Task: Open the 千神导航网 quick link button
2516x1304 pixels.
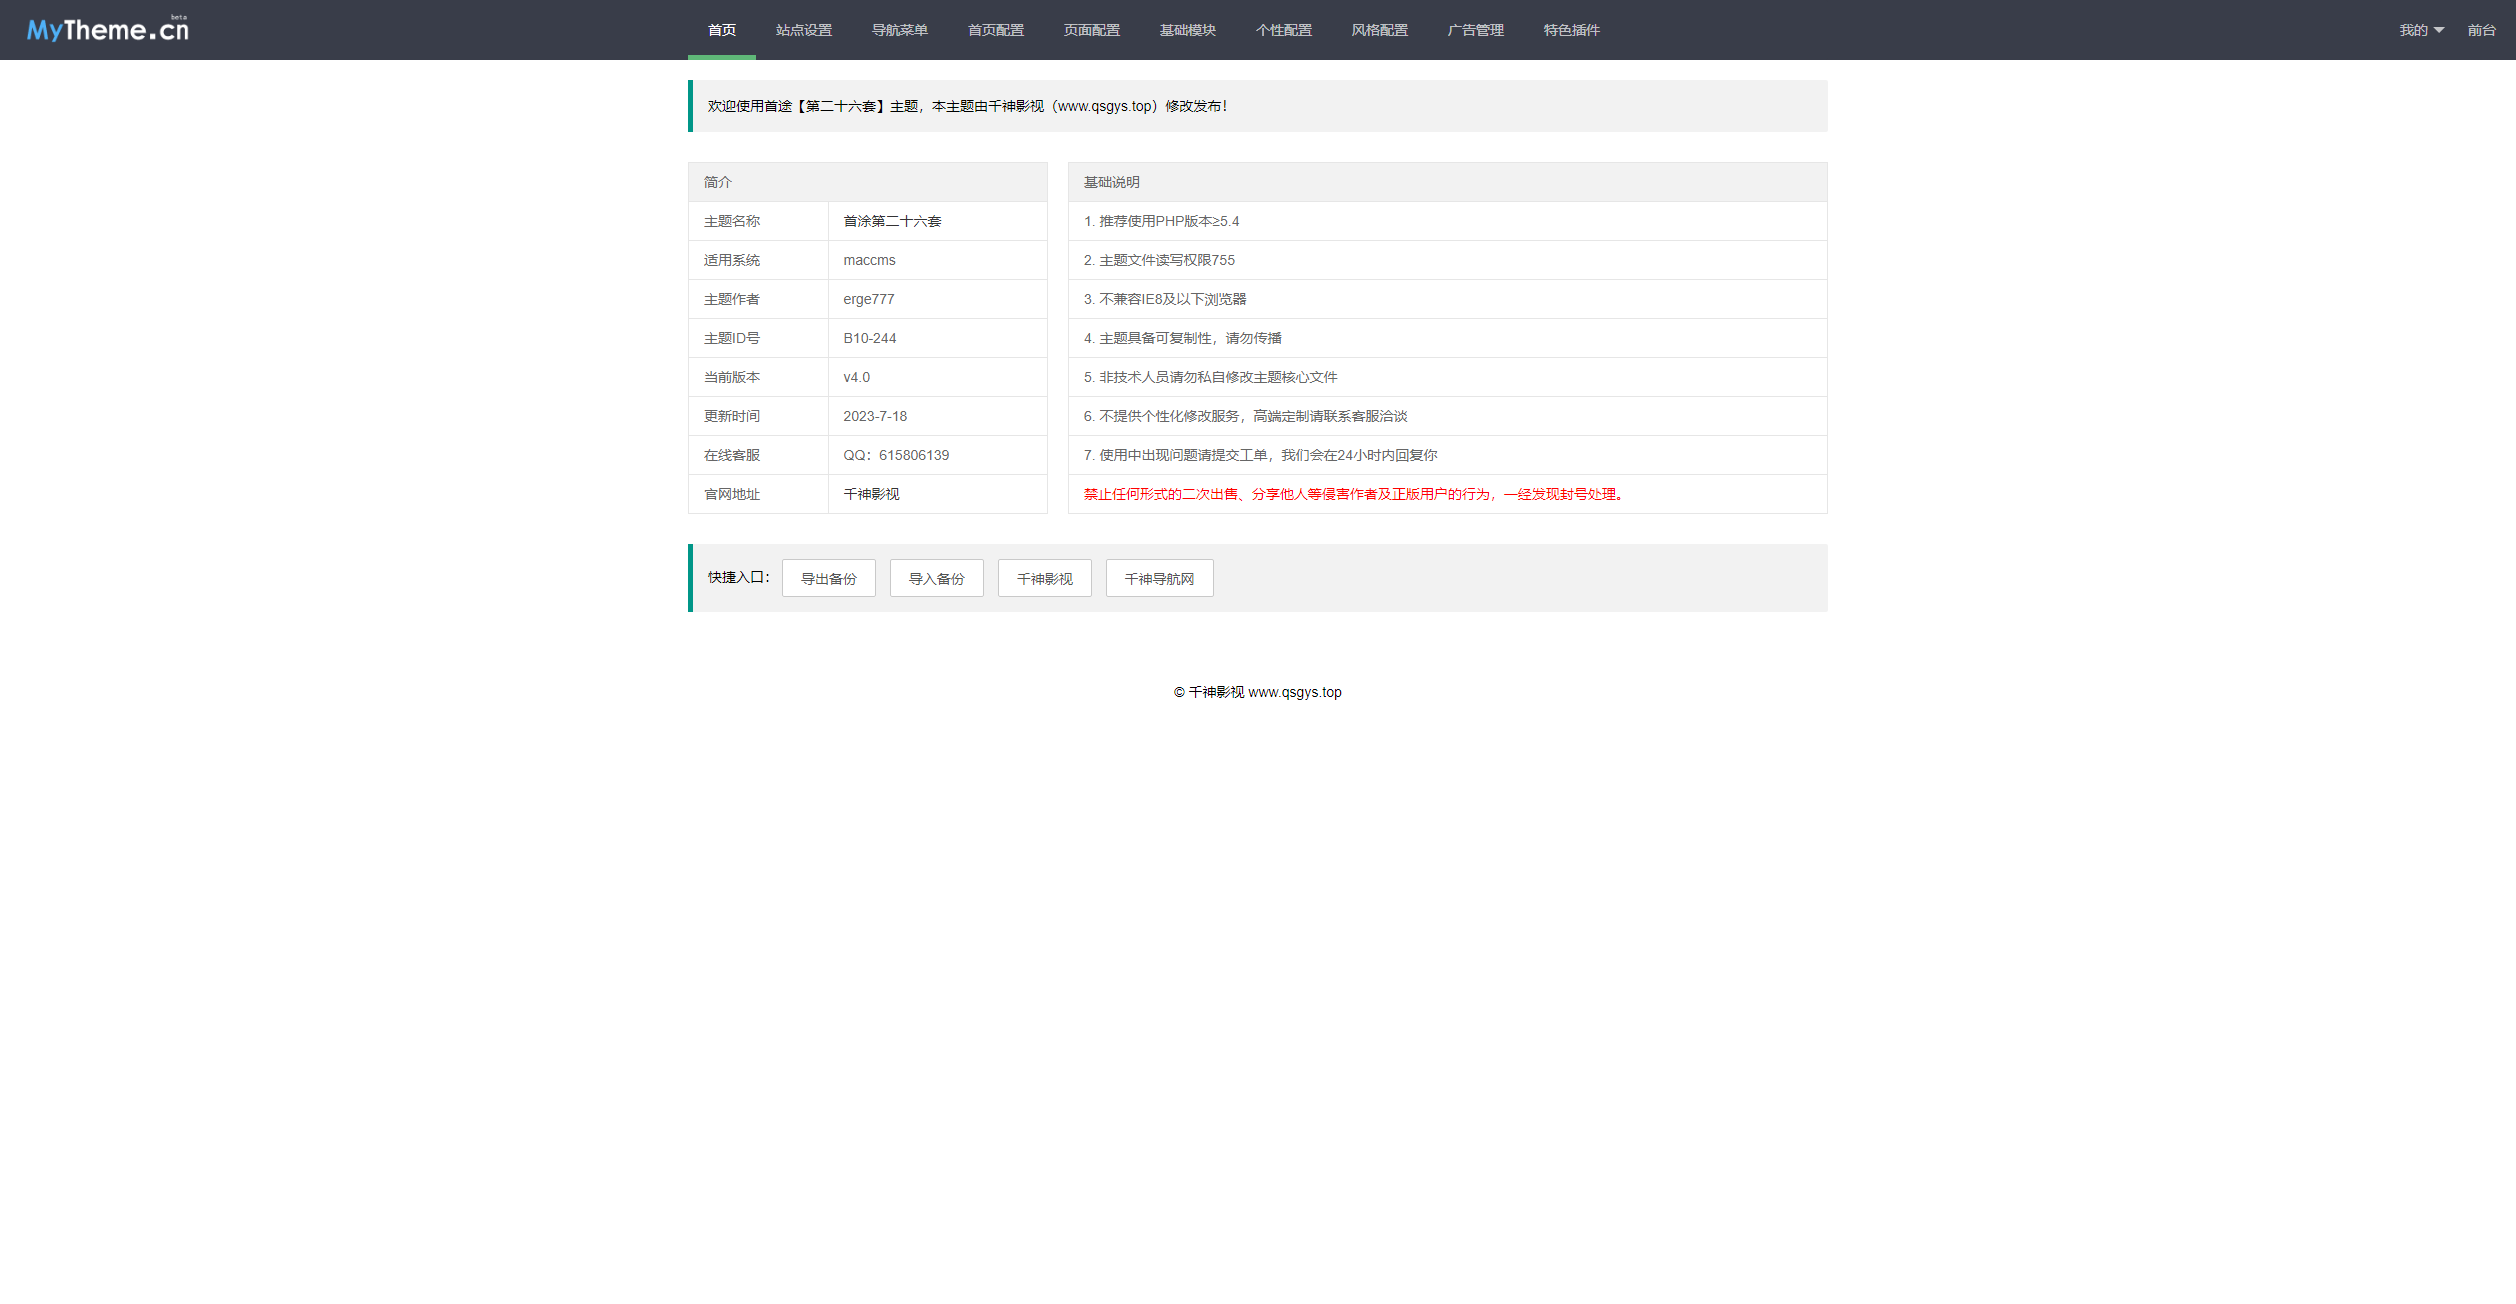Action: [1159, 579]
